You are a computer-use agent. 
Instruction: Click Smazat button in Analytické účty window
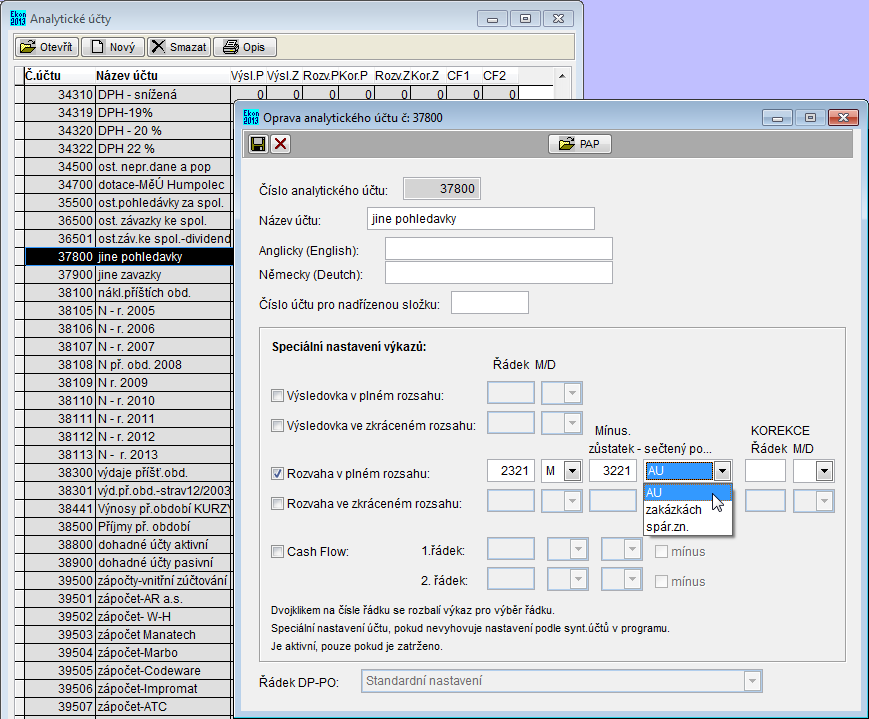click(178, 47)
